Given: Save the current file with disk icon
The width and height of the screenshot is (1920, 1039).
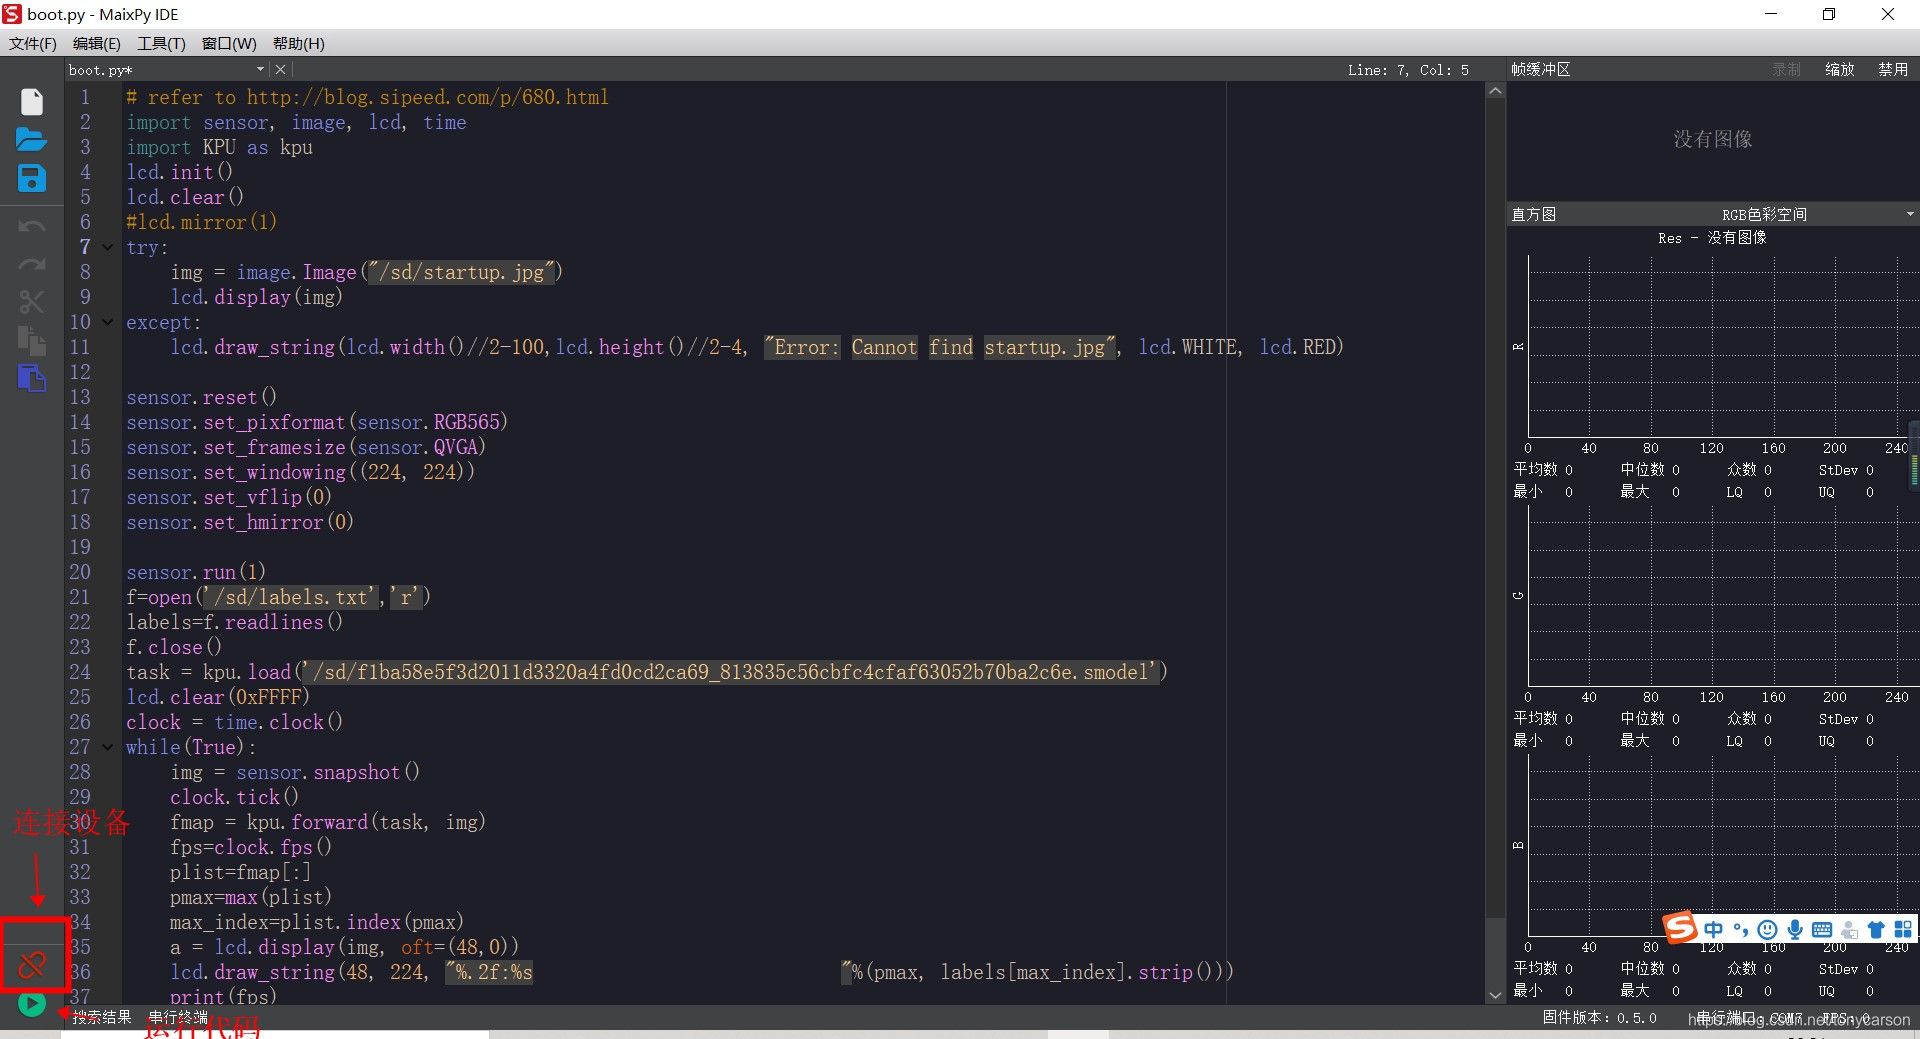Looking at the screenshot, I should (x=32, y=178).
